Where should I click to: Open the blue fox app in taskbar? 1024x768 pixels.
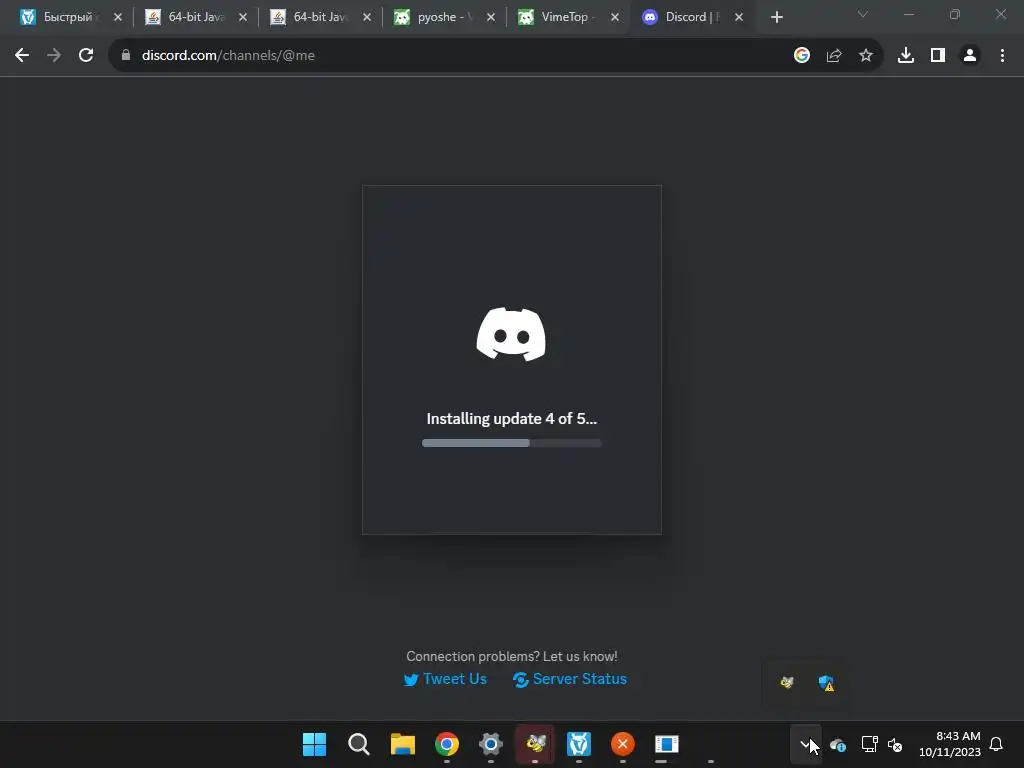point(579,744)
